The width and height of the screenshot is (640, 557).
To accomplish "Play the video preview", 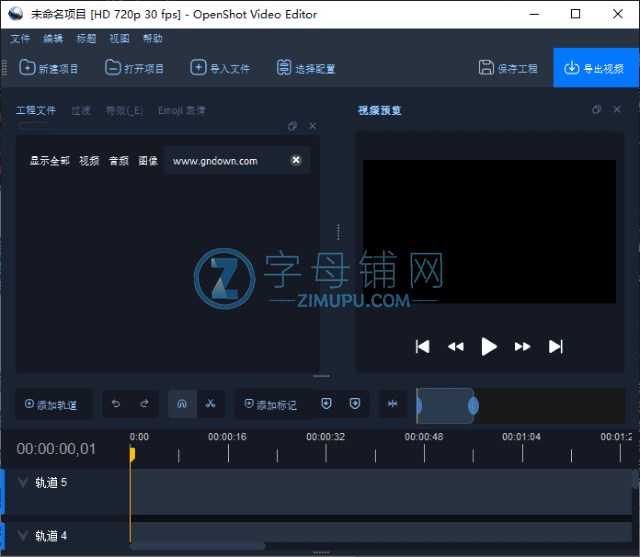I will [489, 347].
